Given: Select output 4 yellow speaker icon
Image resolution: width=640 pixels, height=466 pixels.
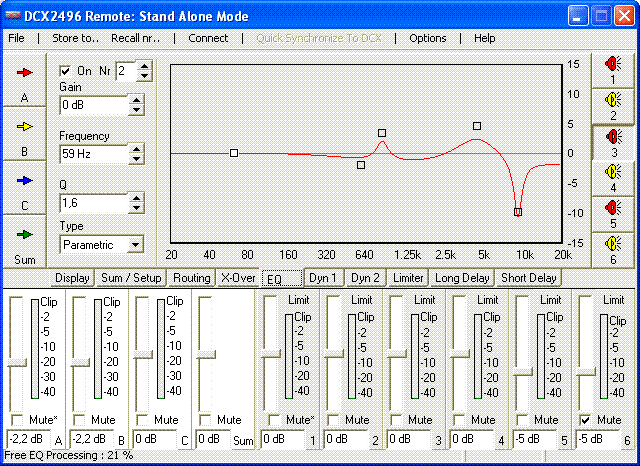Looking at the screenshot, I should click(613, 171).
